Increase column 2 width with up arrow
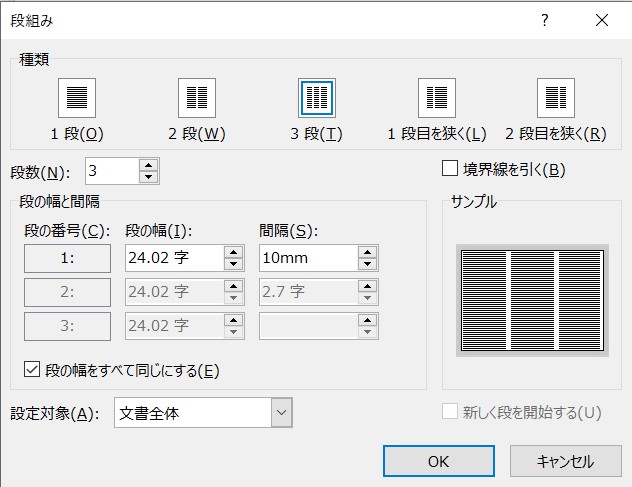This screenshot has width=632, height=487. pos(234,286)
